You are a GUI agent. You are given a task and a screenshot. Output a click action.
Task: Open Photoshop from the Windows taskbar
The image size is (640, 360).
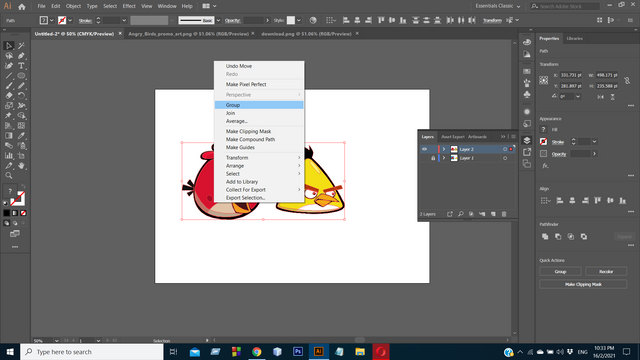pyautogui.click(x=298, y=351)
